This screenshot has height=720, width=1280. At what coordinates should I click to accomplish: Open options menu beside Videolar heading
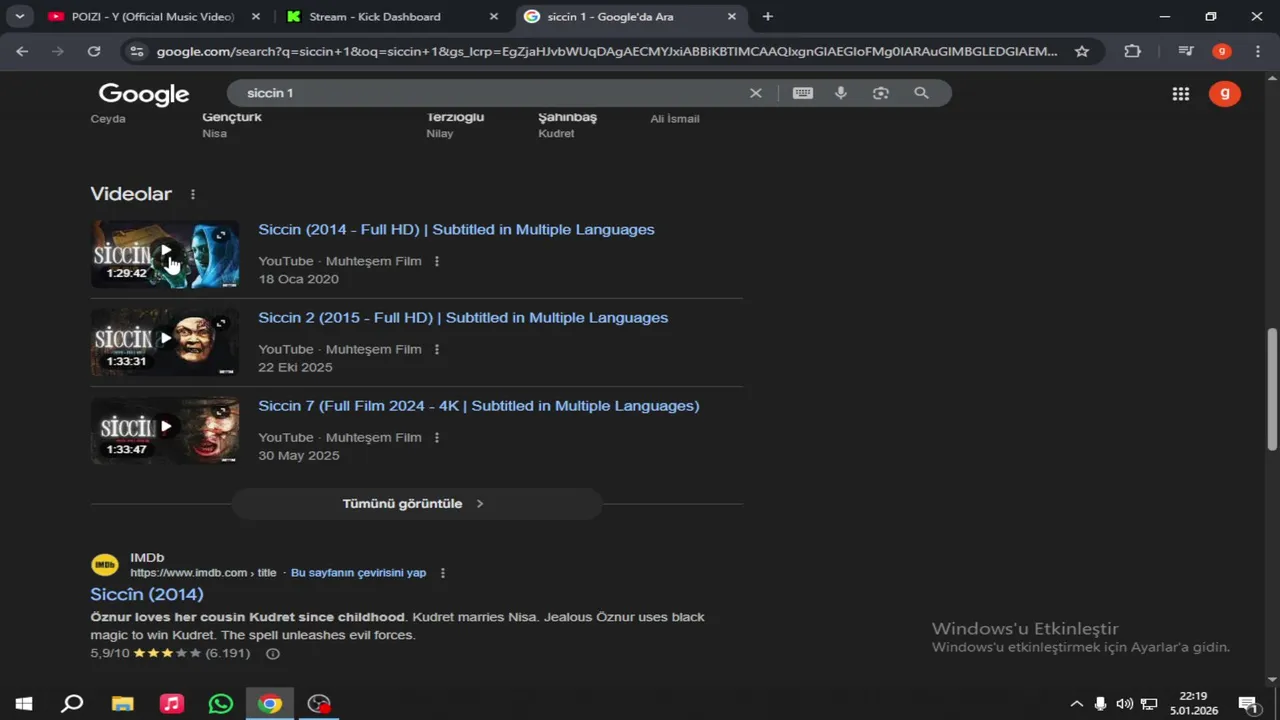(x=193, y=194)
